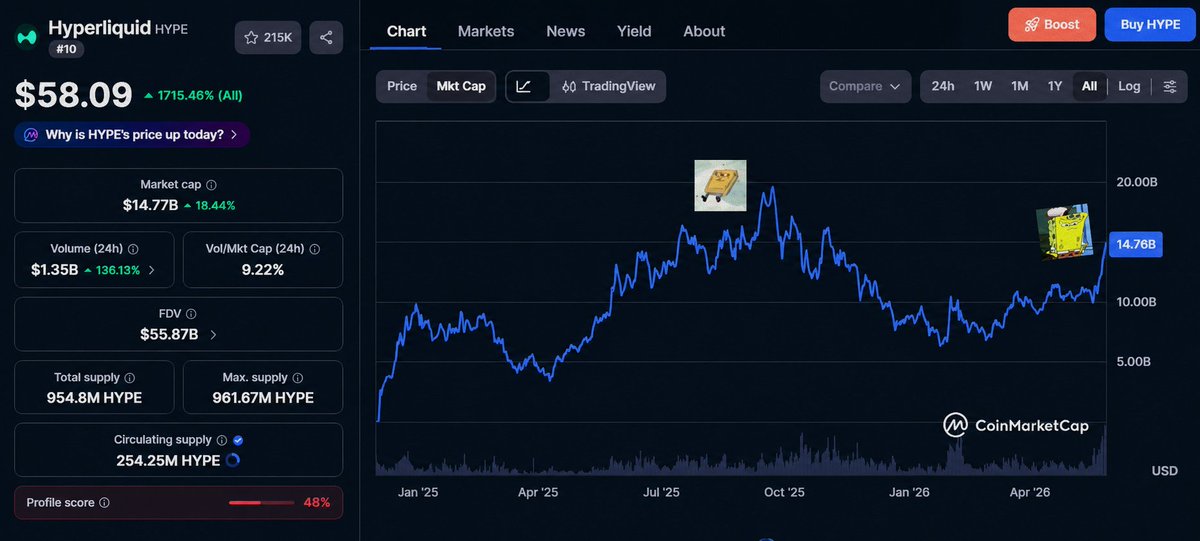1200x541 pixels.
Task: Click the circulating supply progress ring icon
Action: coord(233,461)
